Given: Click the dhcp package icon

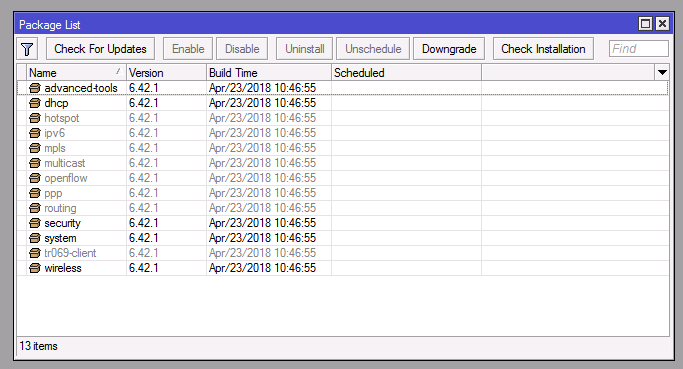Looking at the screenshot, I should click(x=35, y=103).
